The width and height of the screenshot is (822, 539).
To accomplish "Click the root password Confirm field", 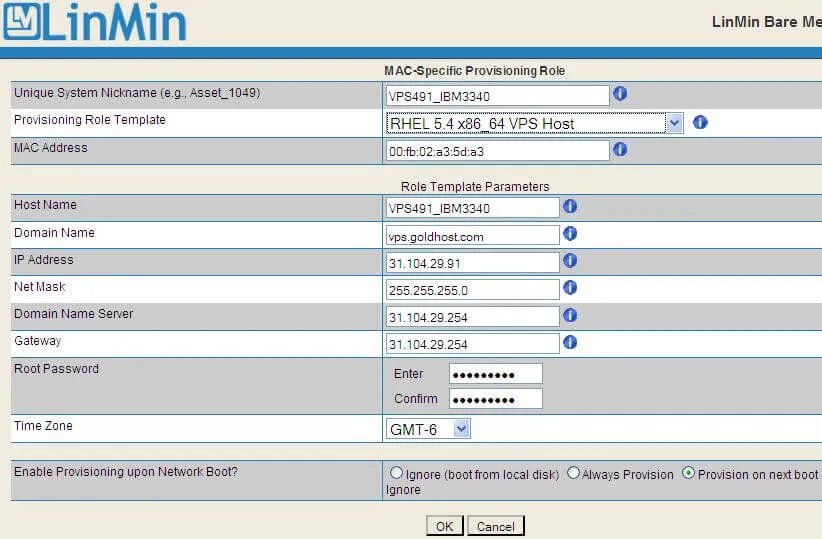I will click(x=495, y=399).
